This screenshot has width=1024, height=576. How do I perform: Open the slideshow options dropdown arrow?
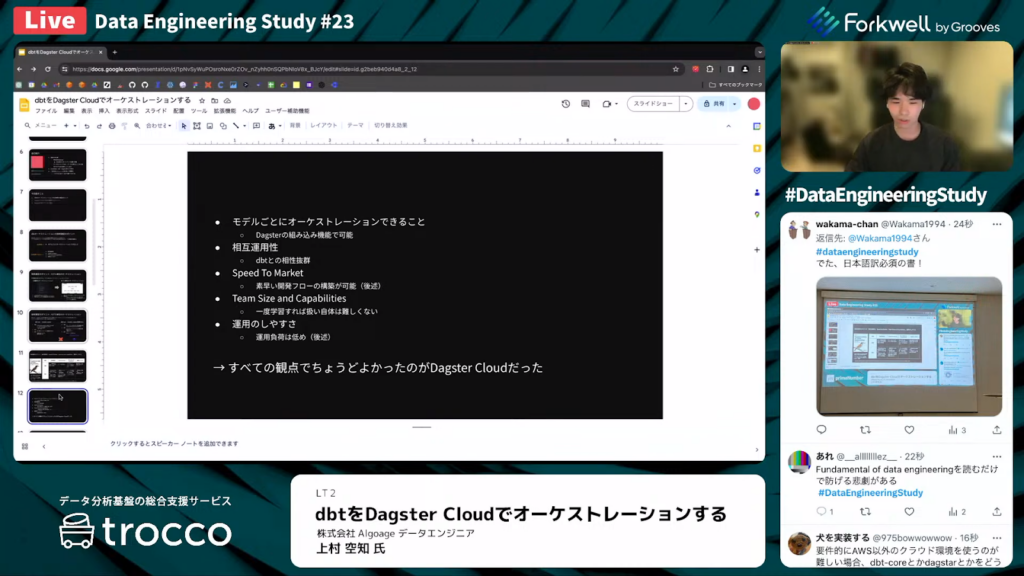click(x=686, y=104)
